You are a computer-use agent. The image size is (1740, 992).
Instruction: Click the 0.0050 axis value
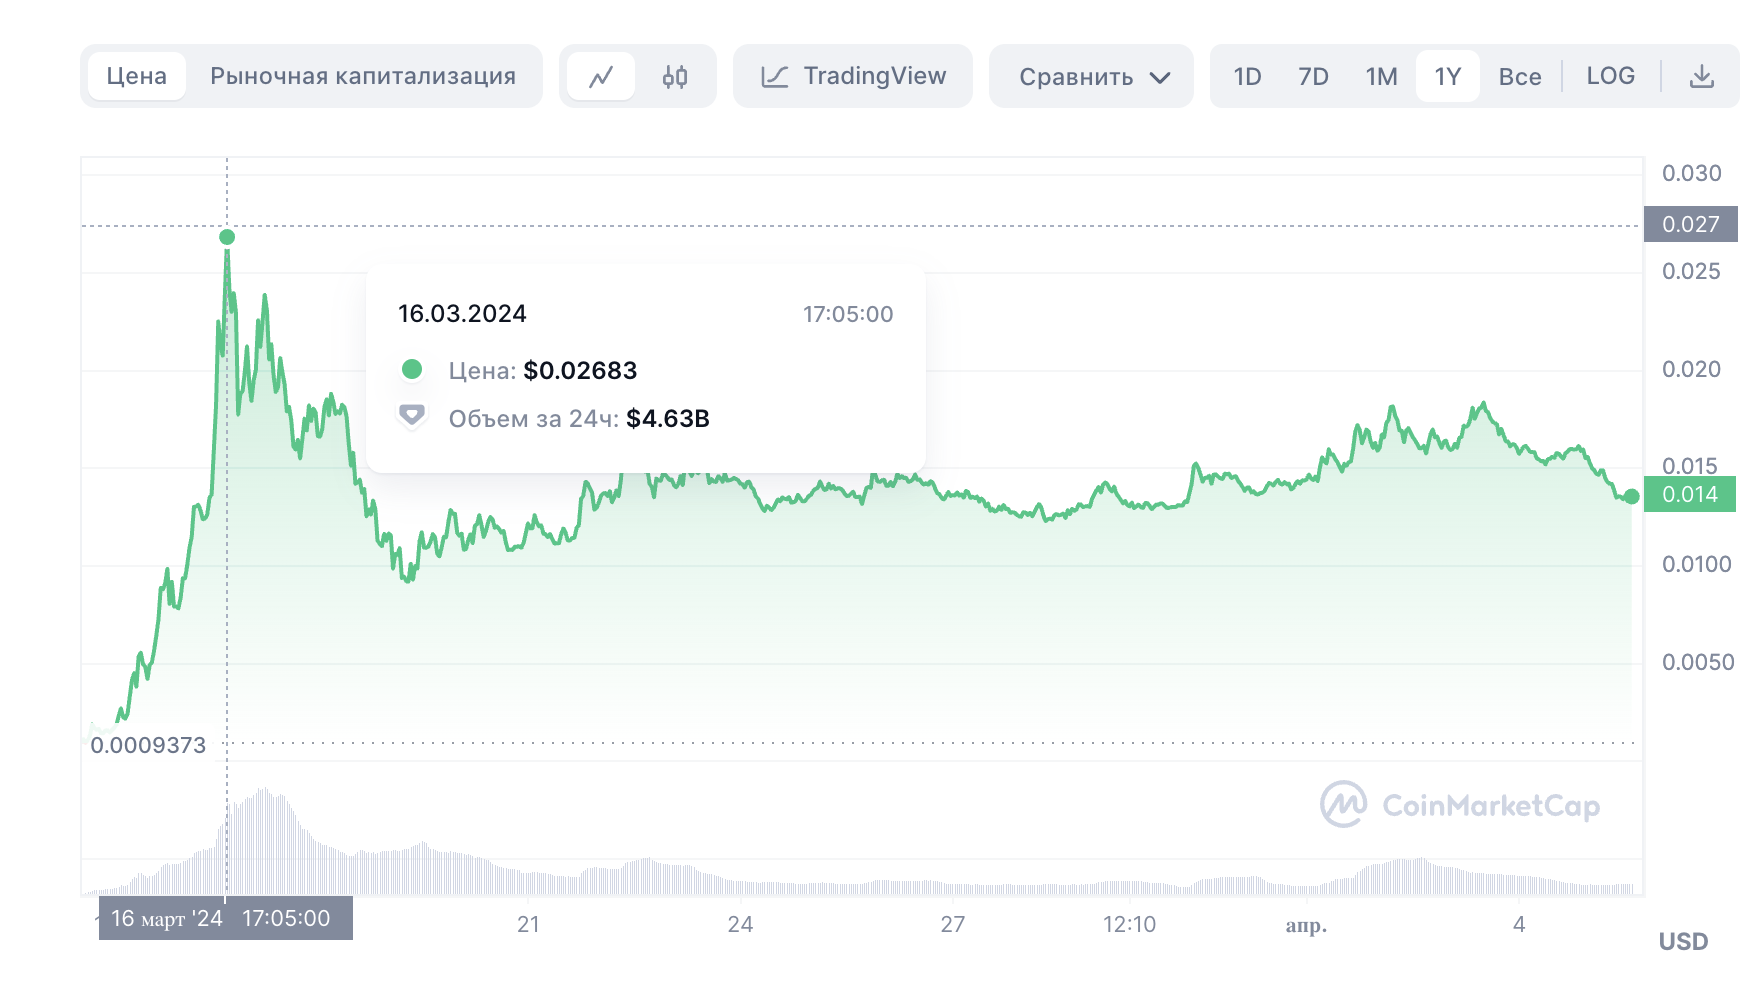pos(1697,662)
